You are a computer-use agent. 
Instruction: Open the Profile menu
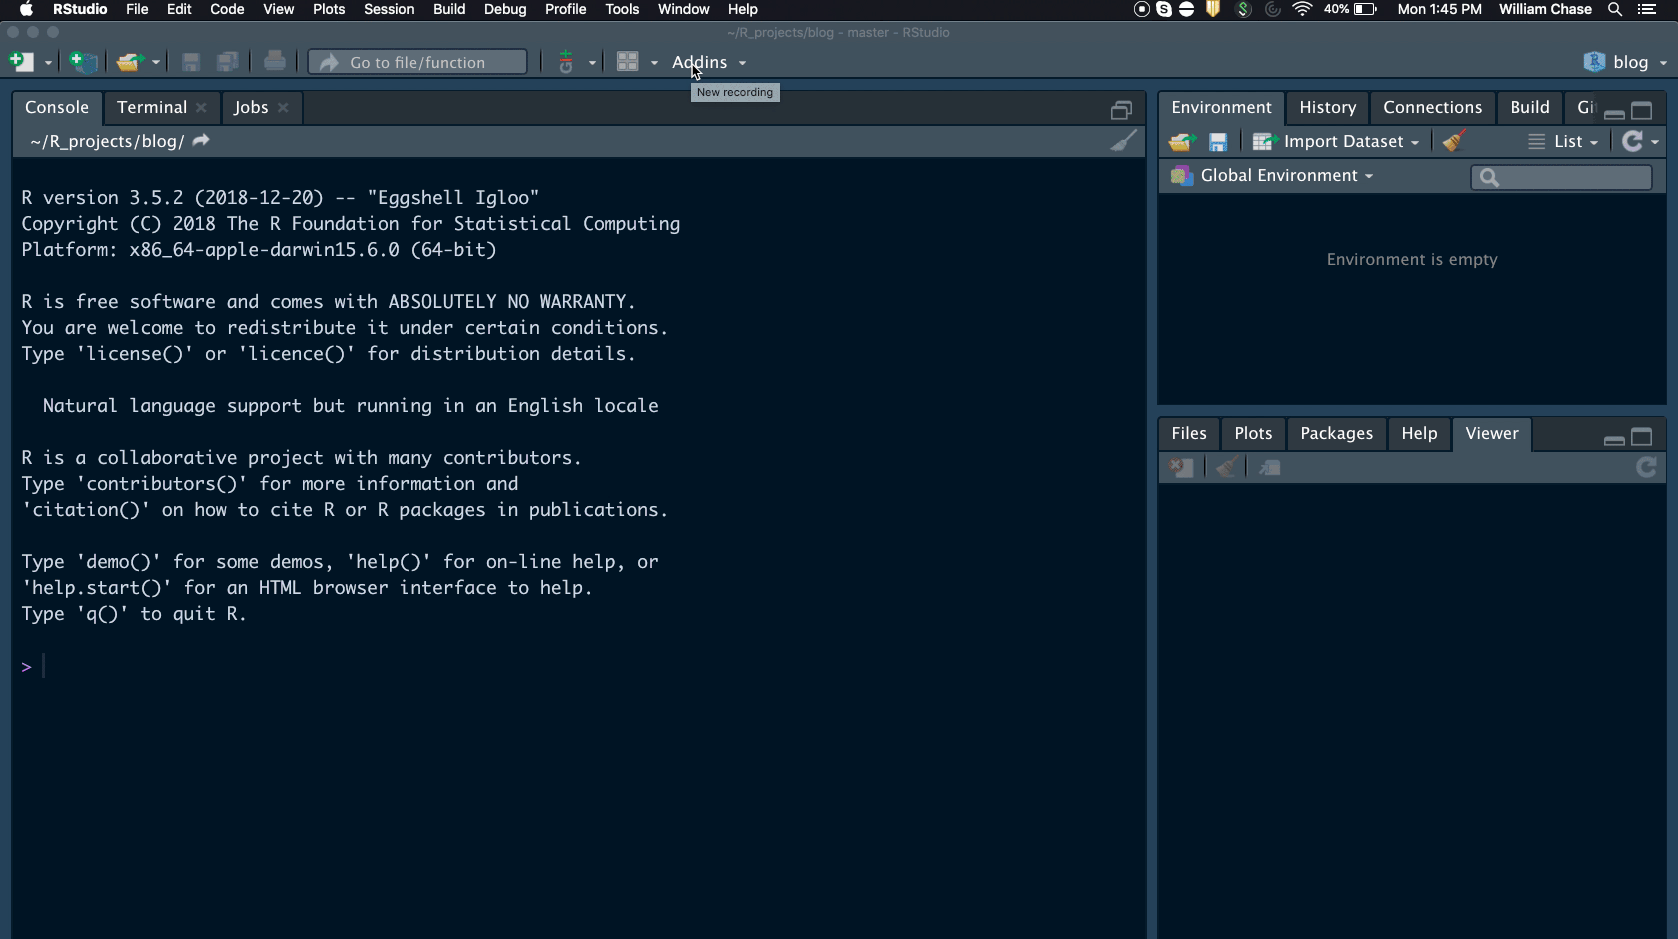click(x=565, y=9)
